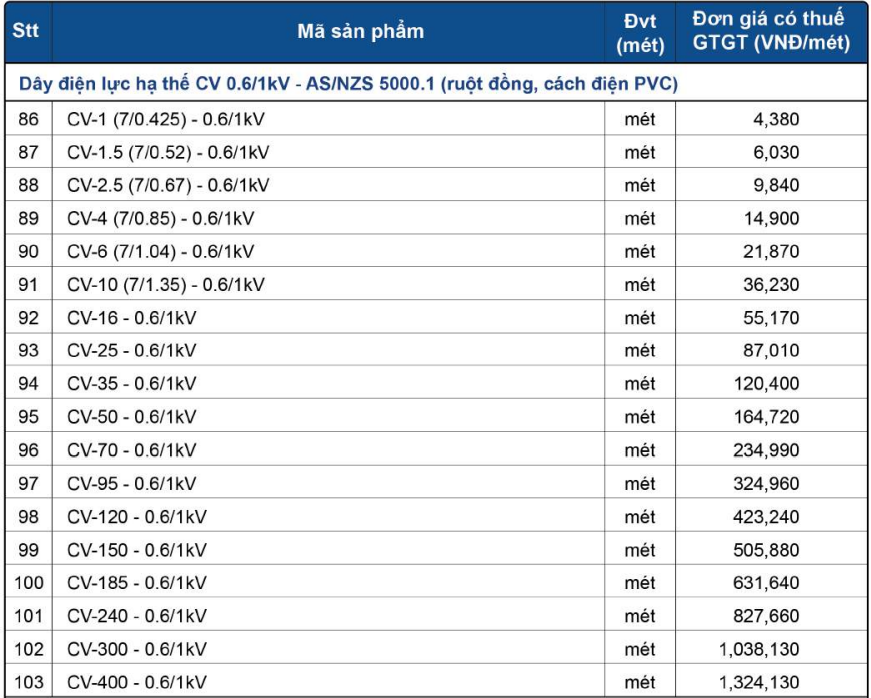The height and width of the screenshot is (698, 871).
Task: Click the 'Mã sản phẩm' column header
Action: pos(360,31)
